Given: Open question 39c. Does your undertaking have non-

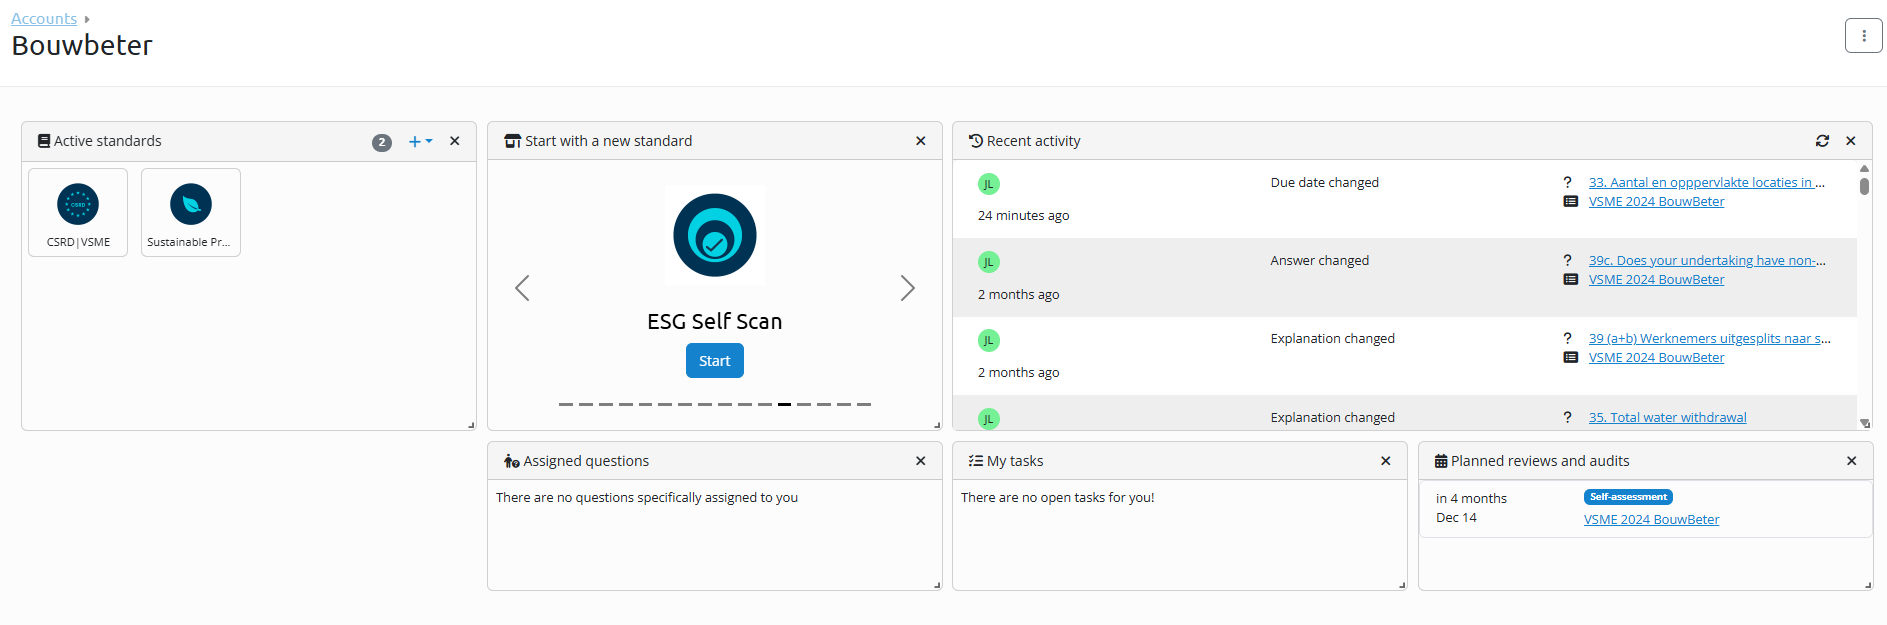Looking at the screenshot, I should pos(1707,260).
